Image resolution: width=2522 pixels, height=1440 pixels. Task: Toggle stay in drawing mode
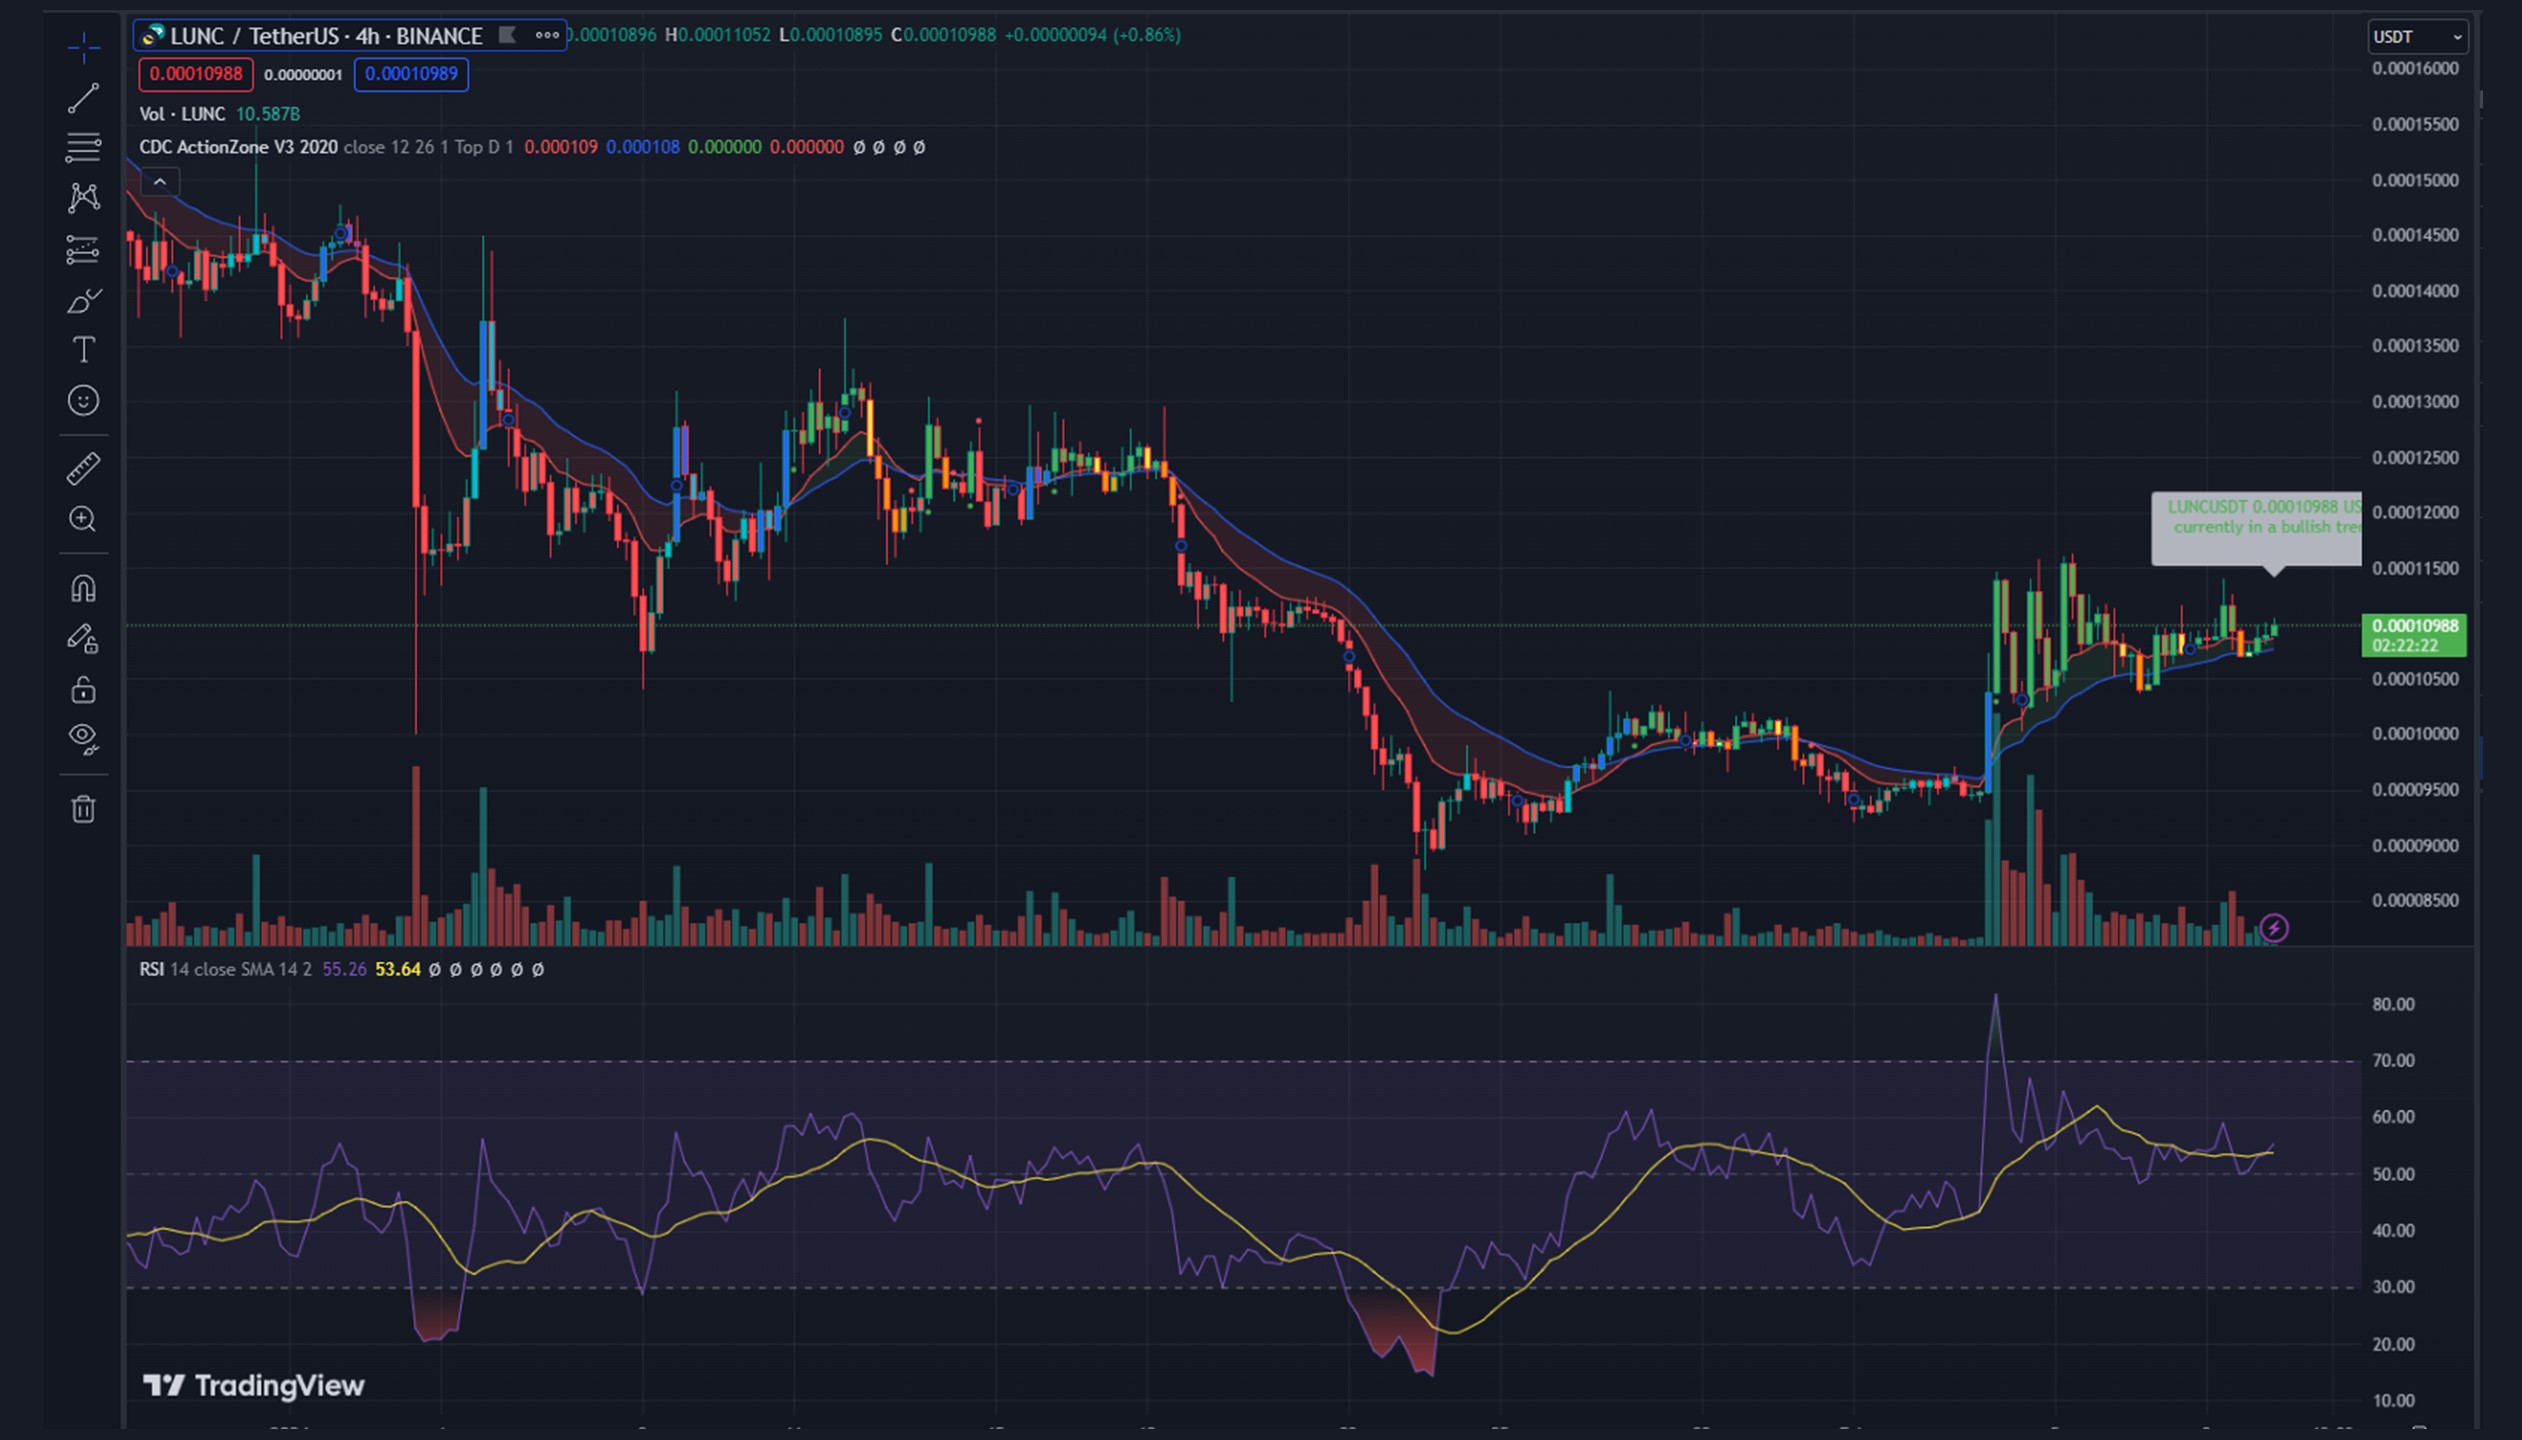click(83, 638)
